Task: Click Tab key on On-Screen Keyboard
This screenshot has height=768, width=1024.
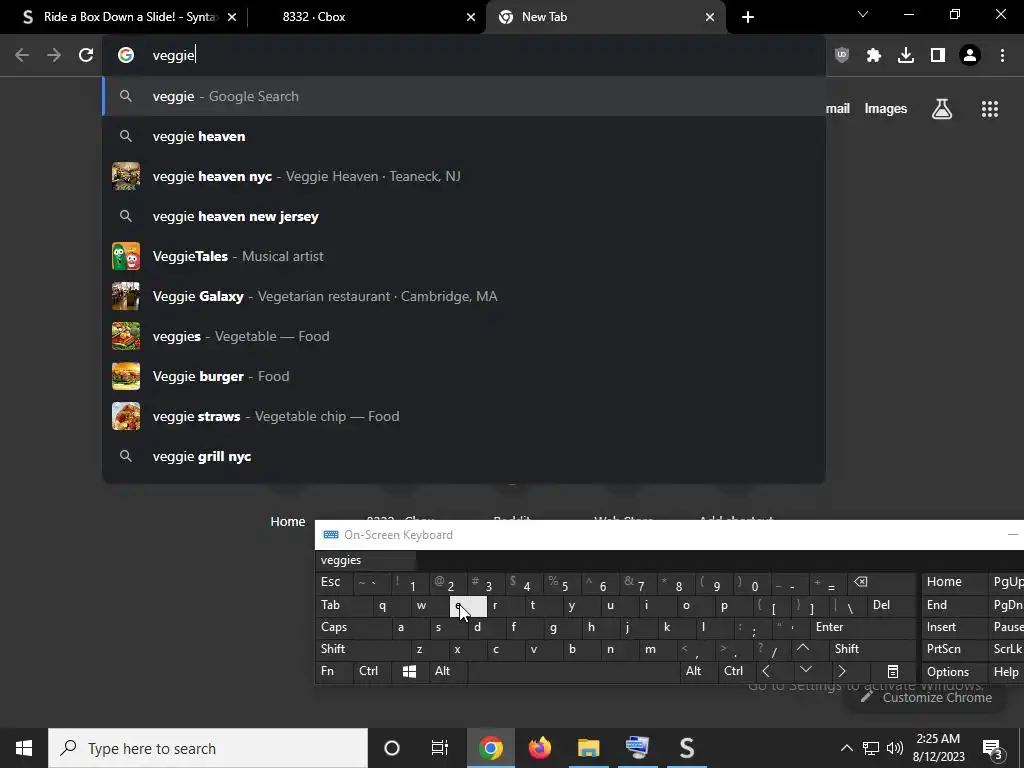Action: (342, 605)
